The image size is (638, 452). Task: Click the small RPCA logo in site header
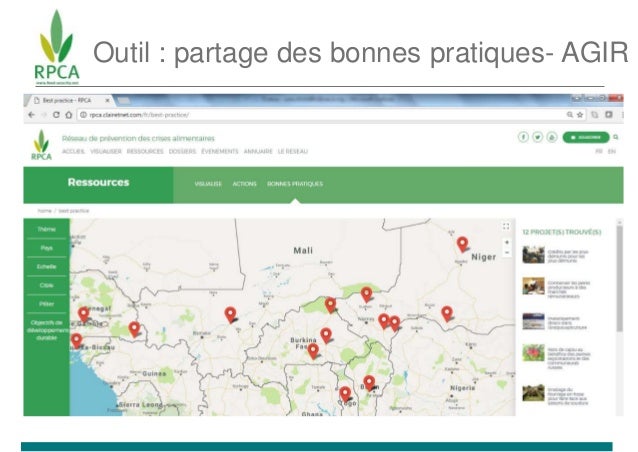pyautogui.click(x=42, y=145)
